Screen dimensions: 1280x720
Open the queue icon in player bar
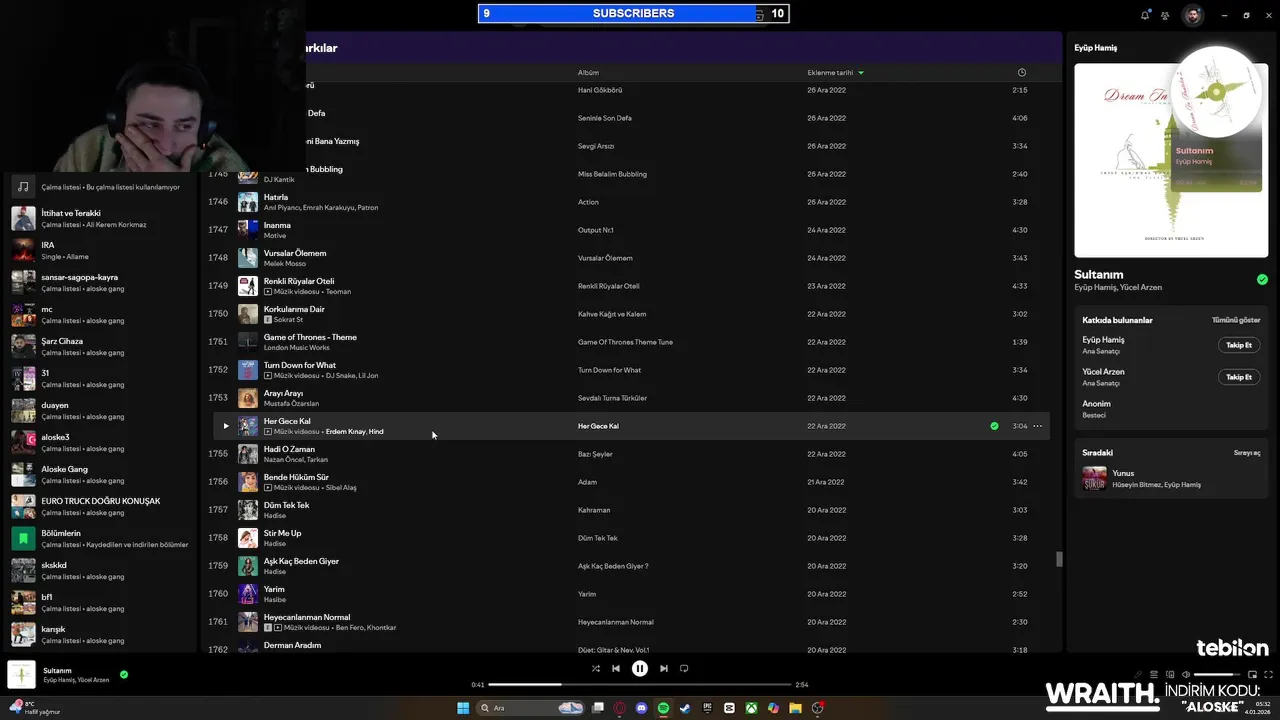(1154, 674)
